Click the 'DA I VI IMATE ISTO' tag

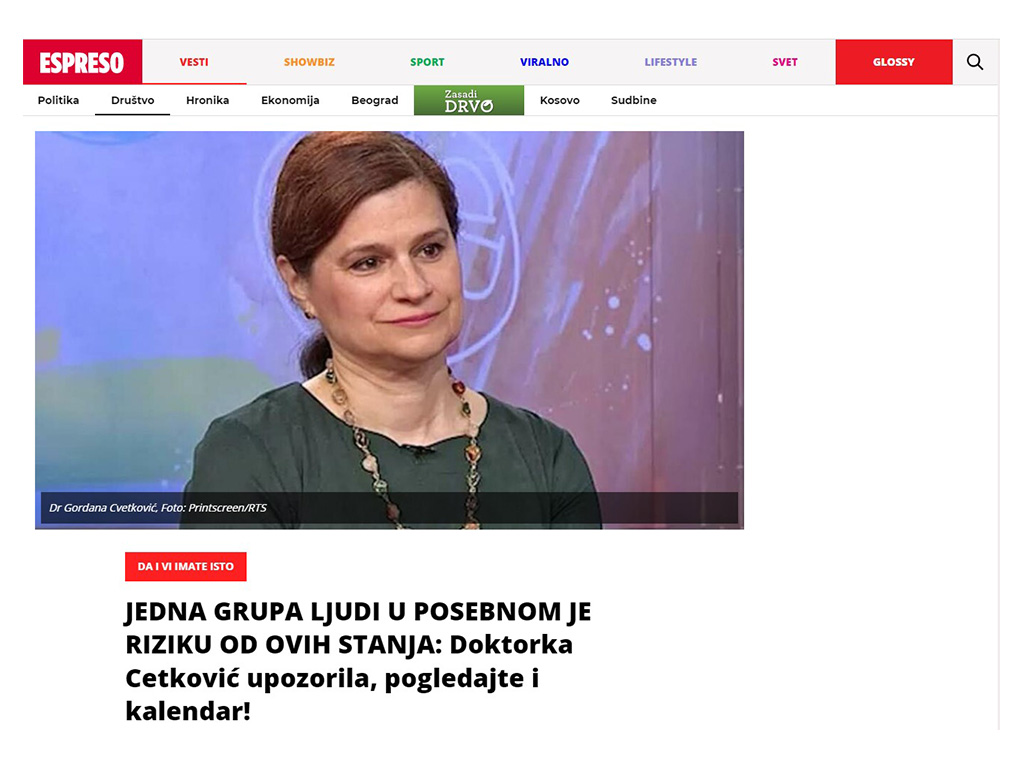185,566
